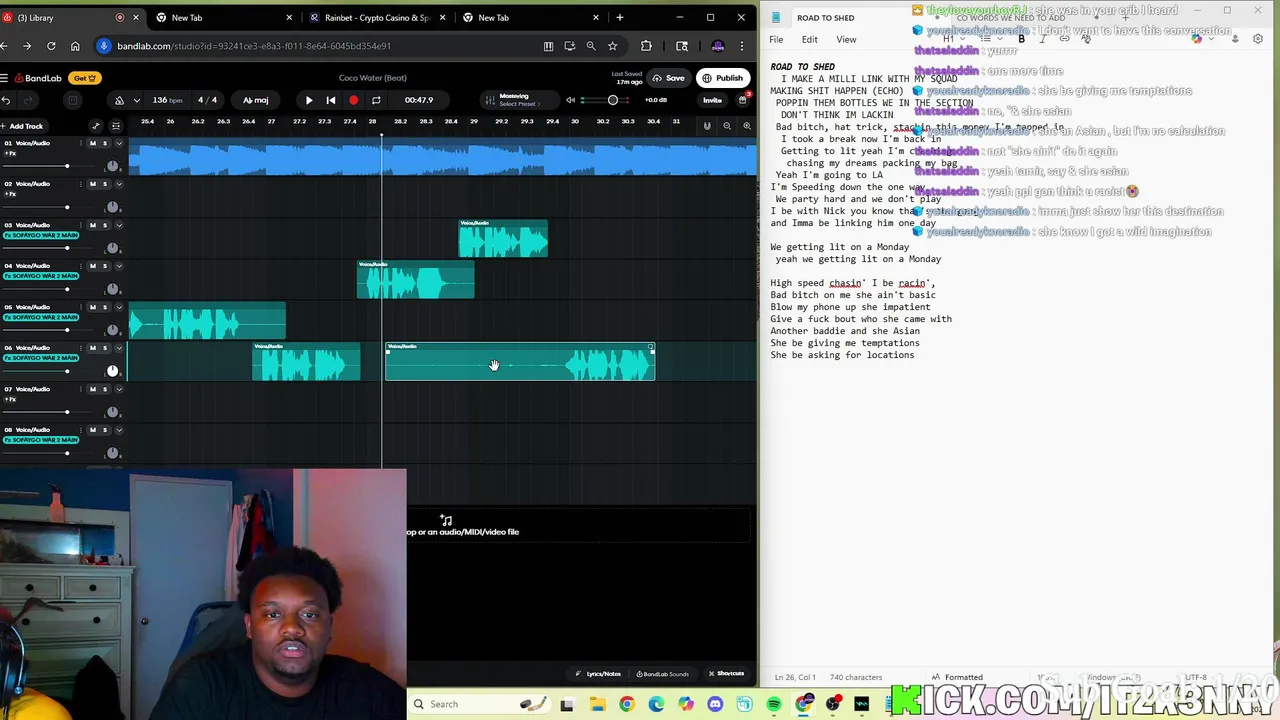
Task: Open the 4 / 4 time signature selector
Action: [207, 100]
